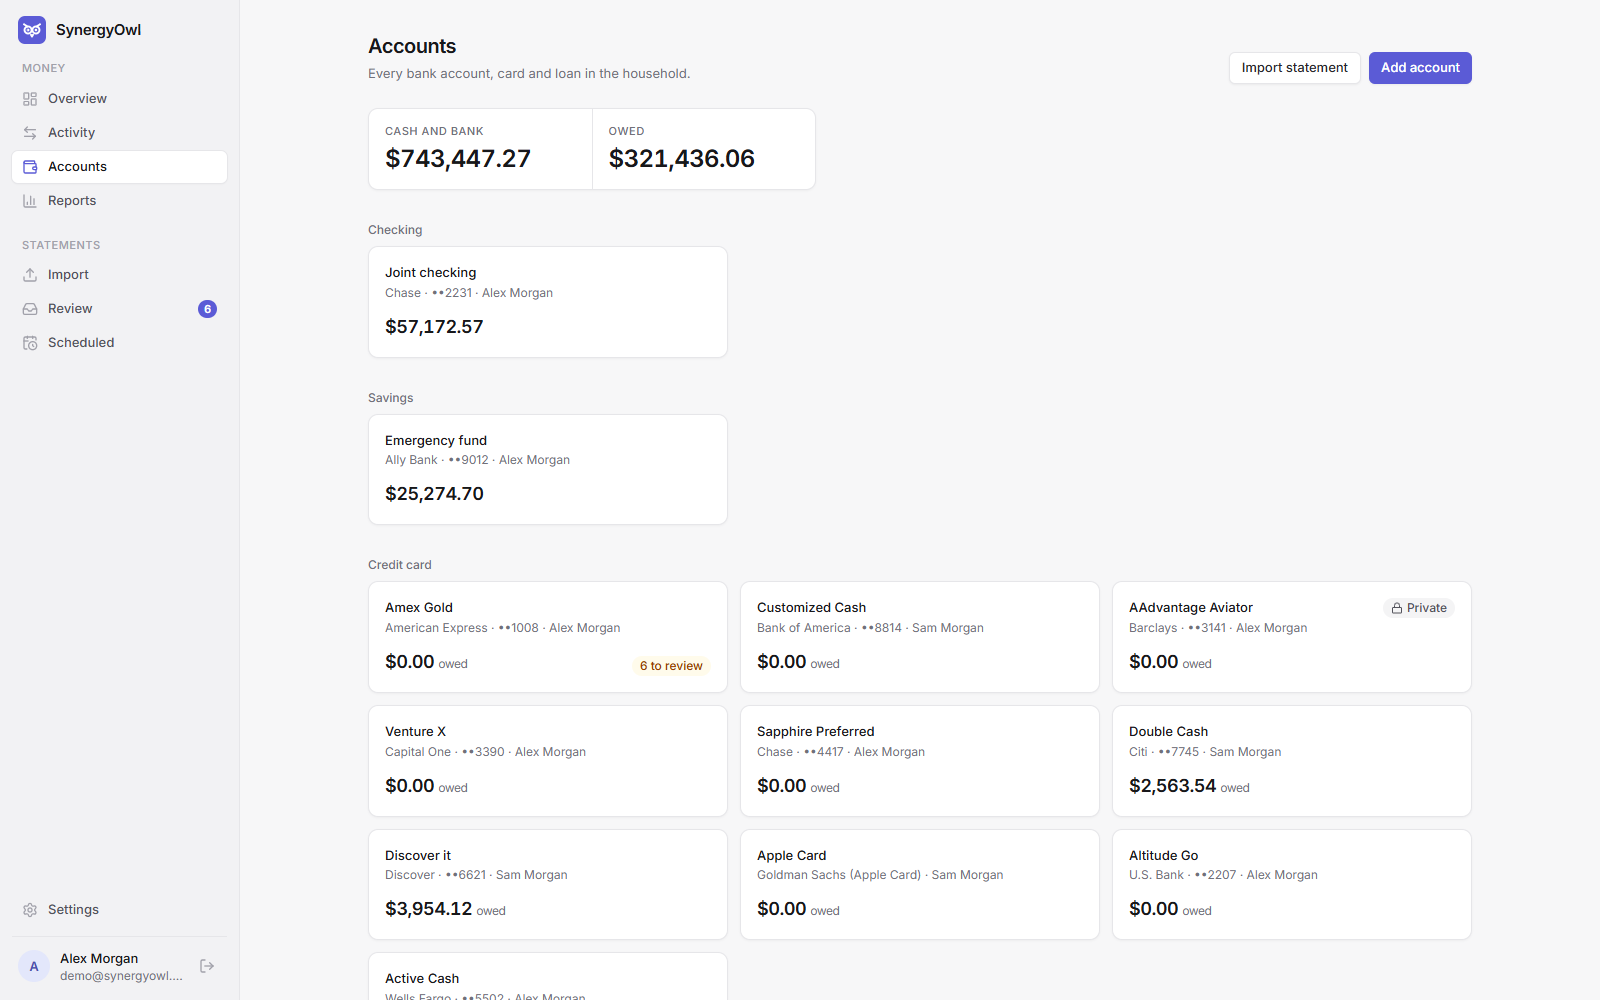
Task: Select the Sapphire Preferred card
Action: [920, 761]
